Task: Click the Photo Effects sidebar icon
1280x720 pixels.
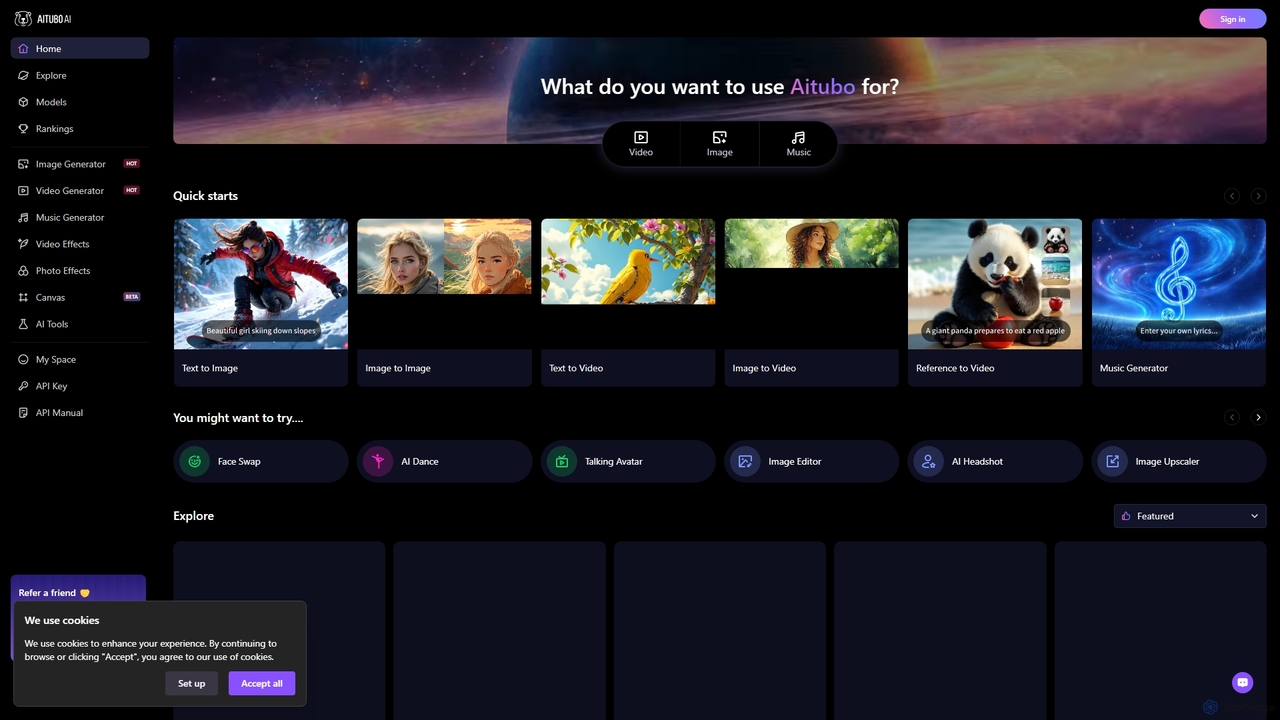Action: coord(24,271)
